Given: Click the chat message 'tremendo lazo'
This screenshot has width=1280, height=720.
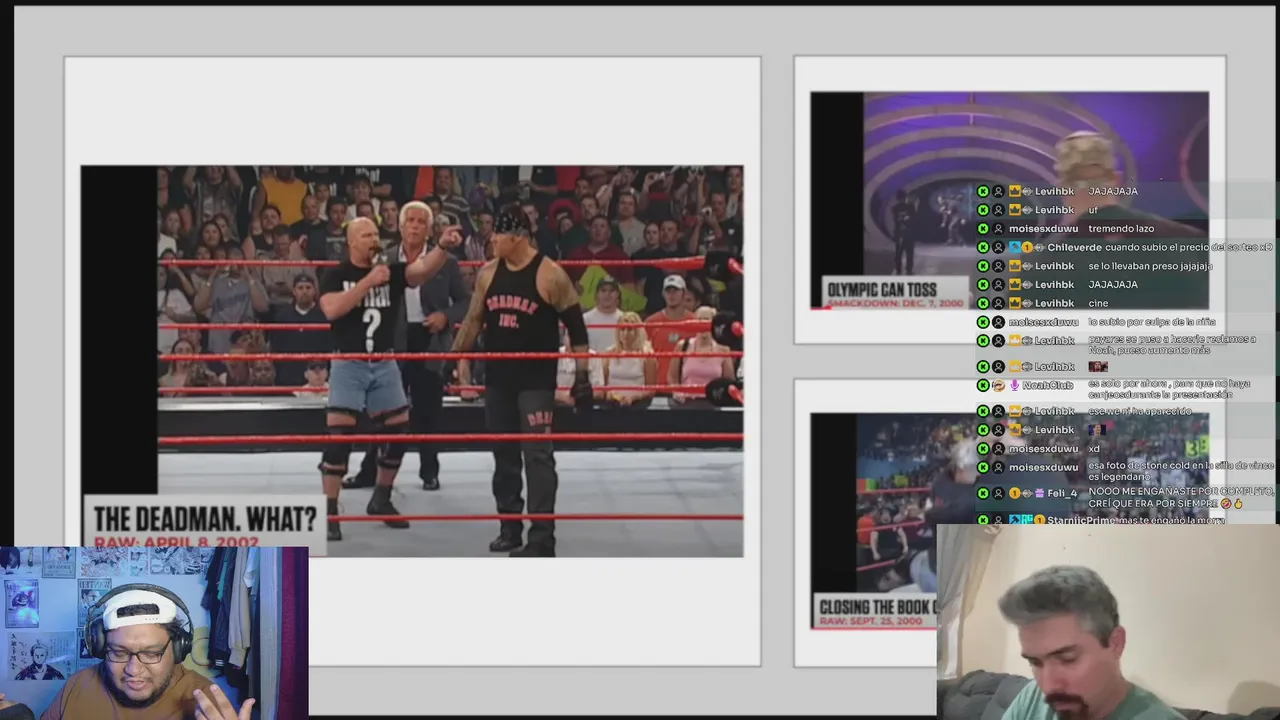Looking at the screenshot, I should click(x=1121, y=229).
